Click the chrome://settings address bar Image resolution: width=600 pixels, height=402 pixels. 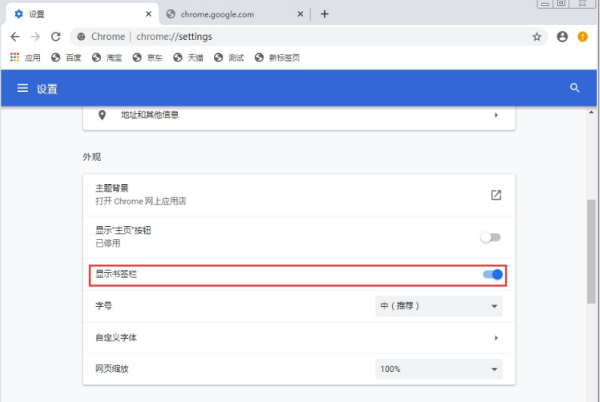298,37
